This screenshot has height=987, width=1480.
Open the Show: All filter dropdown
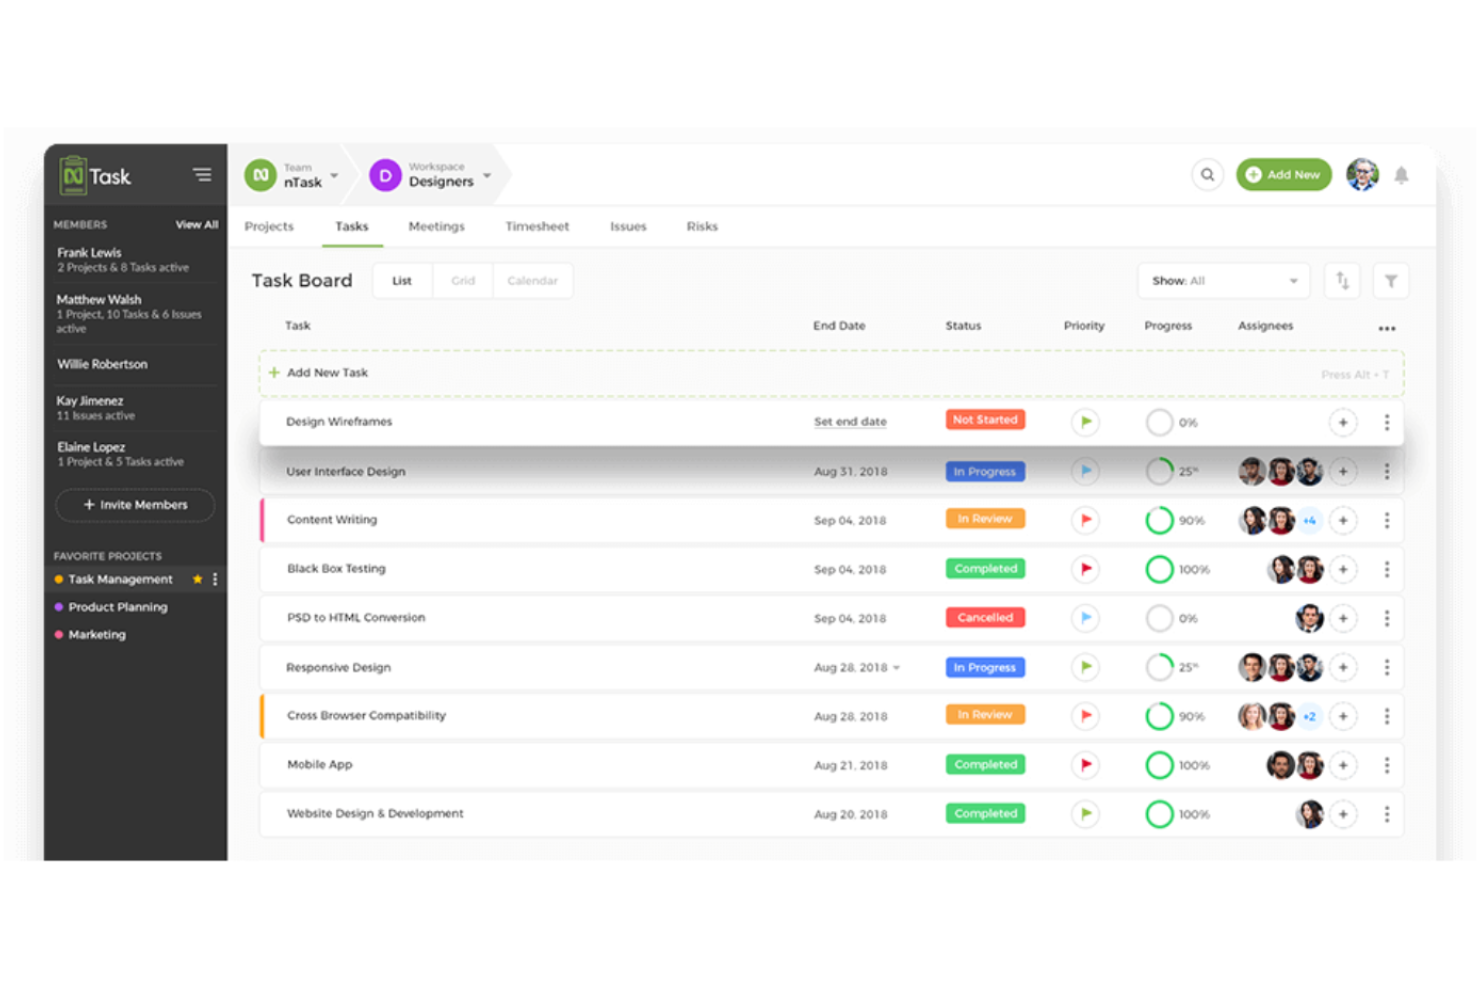click(1224, 281)
